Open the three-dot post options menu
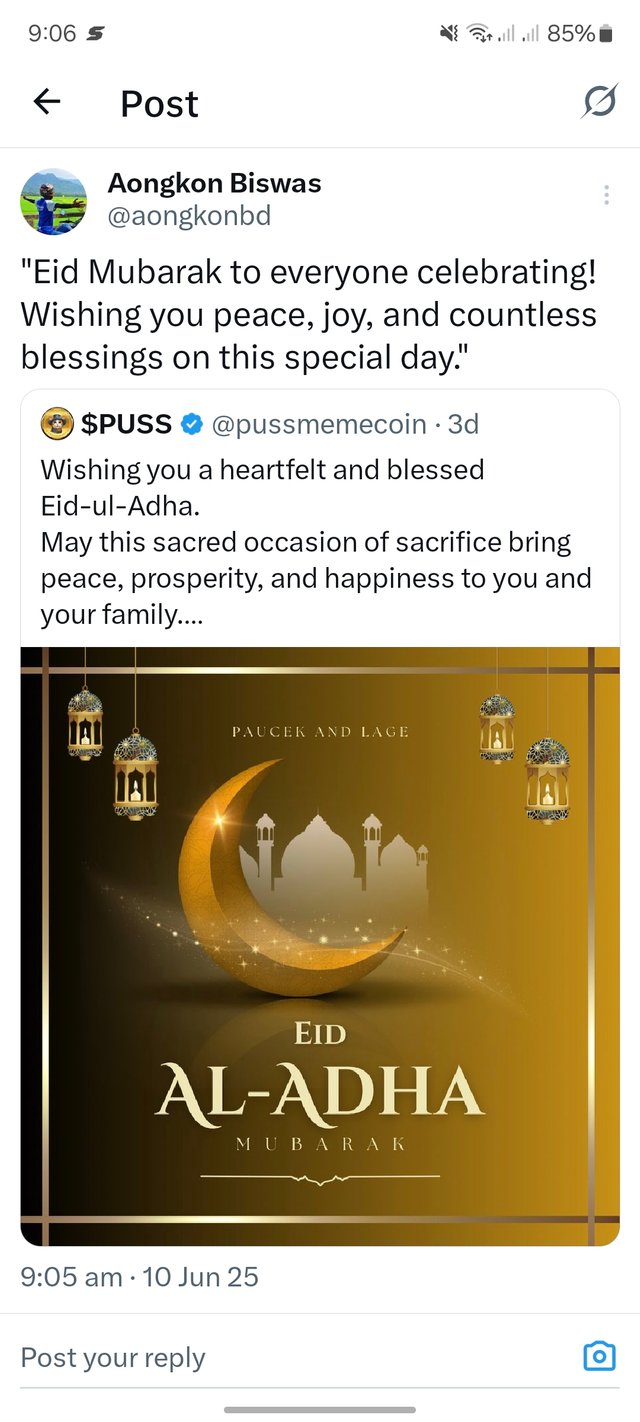This screenshot has width=640, height=1422. [x=606, y=195]
